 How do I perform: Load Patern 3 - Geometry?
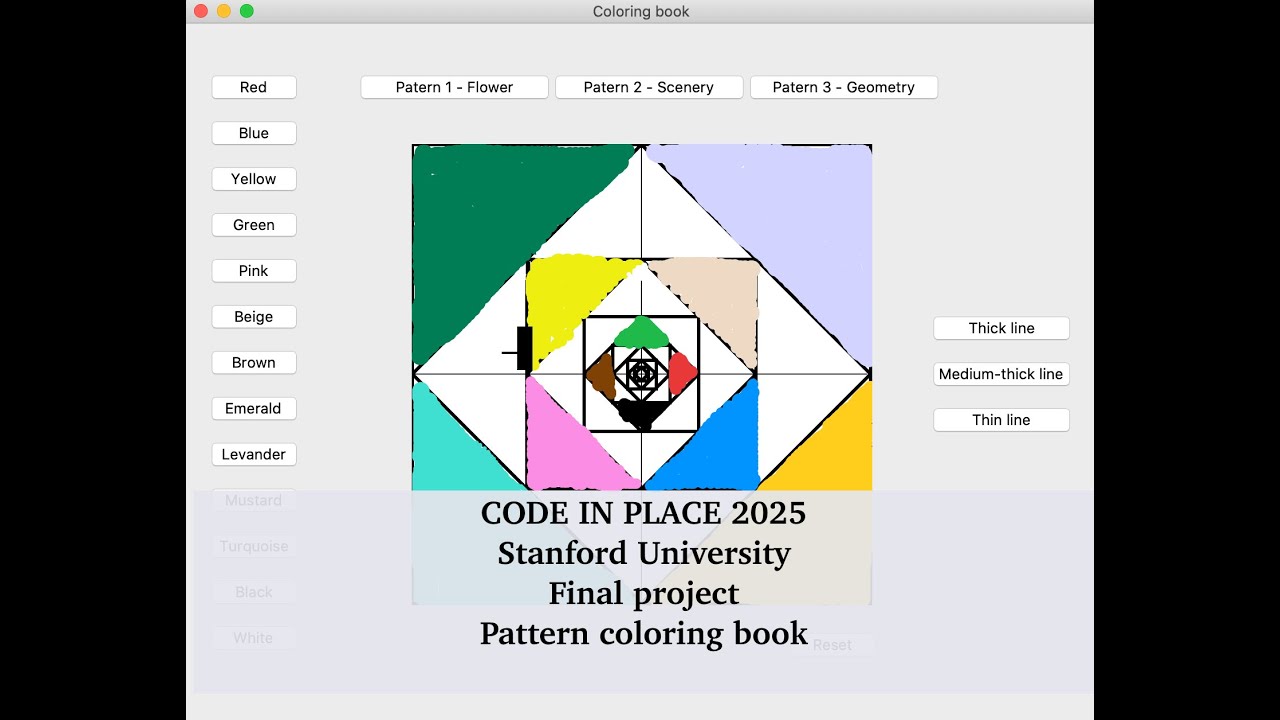(x=844, y=87)
